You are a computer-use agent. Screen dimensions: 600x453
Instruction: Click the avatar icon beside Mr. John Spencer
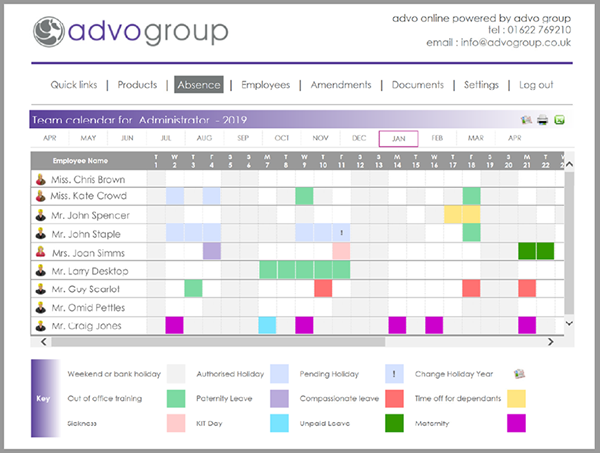40,215
